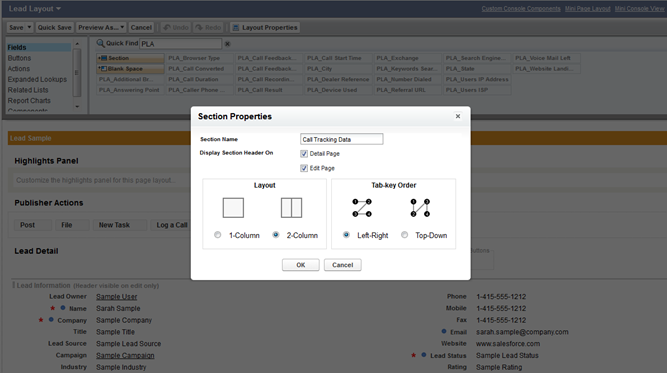Click the PLA_Call Start Time field
667x373 pixels.
click(x=339, y=58)
